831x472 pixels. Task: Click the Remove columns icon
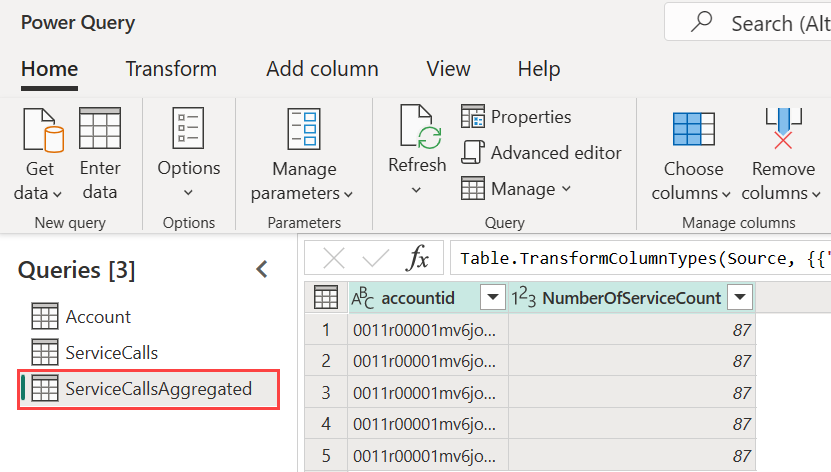click(783, 130)
